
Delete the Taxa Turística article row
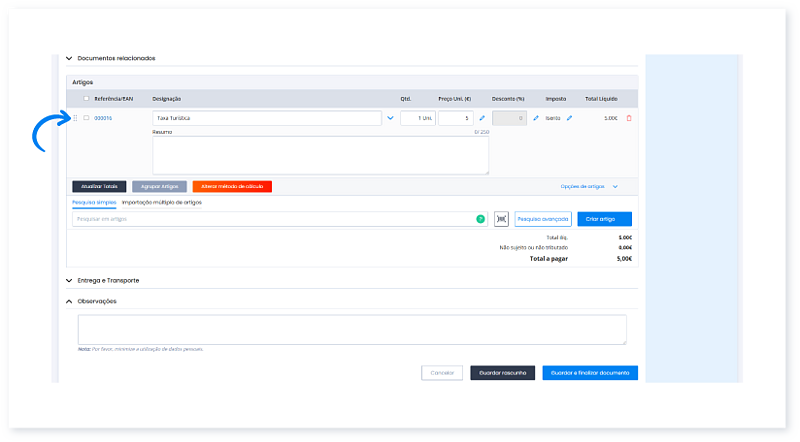[629, 118]
